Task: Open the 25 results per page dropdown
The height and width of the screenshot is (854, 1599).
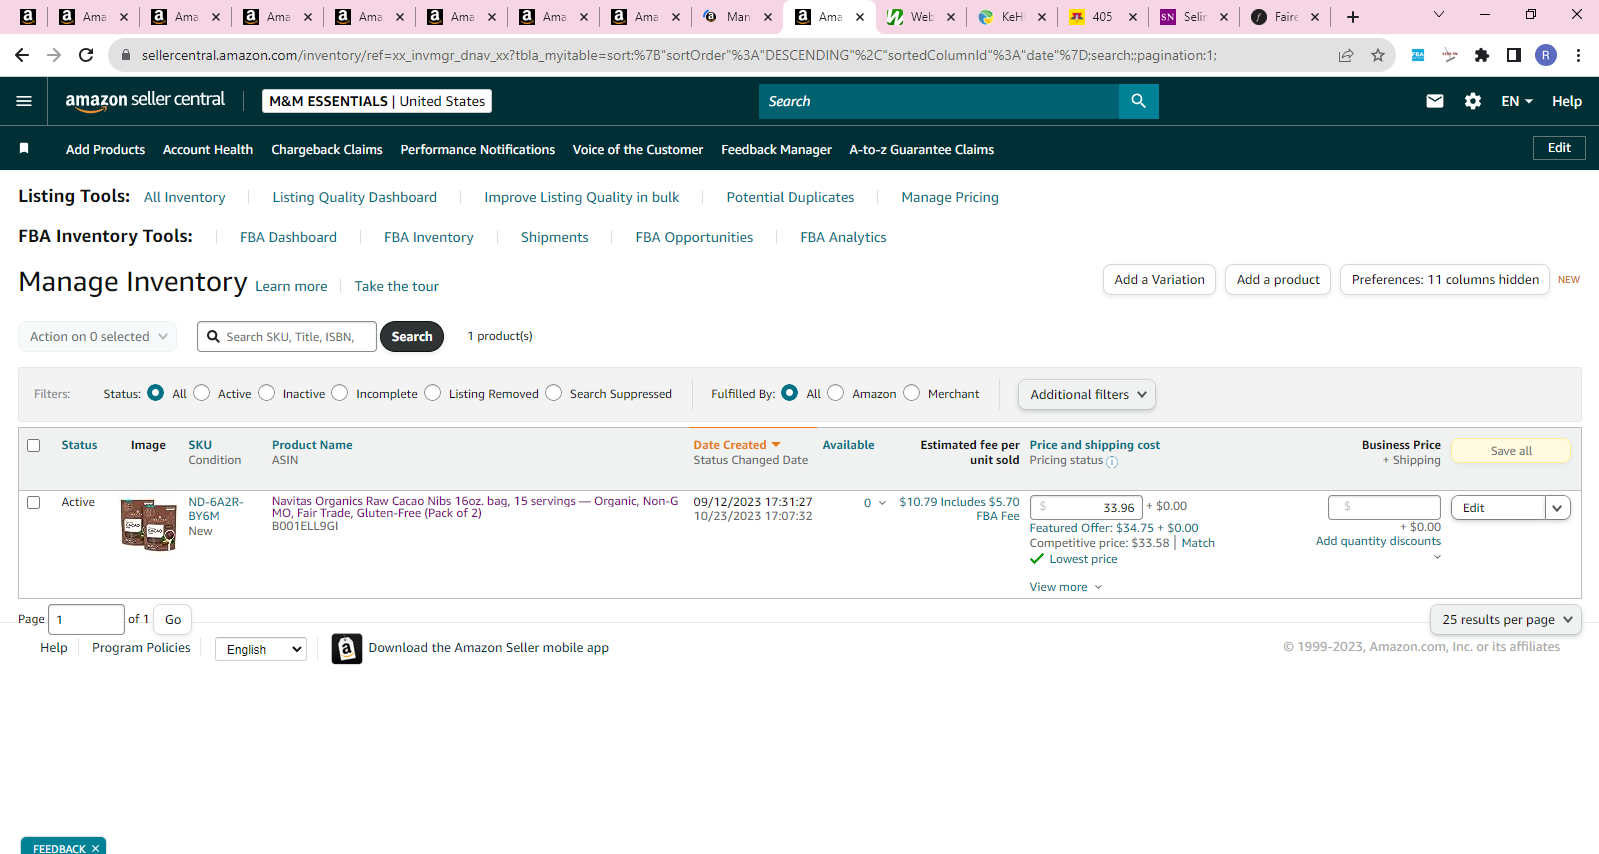Action: pos(1506,620)
